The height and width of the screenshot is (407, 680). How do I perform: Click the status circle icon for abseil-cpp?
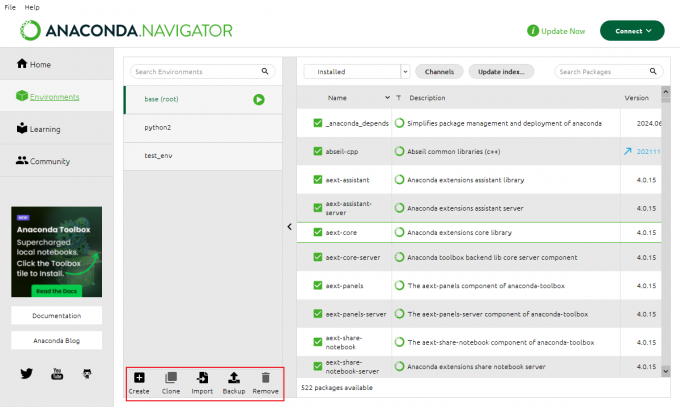pyautogui.click(x=399, y=151)
